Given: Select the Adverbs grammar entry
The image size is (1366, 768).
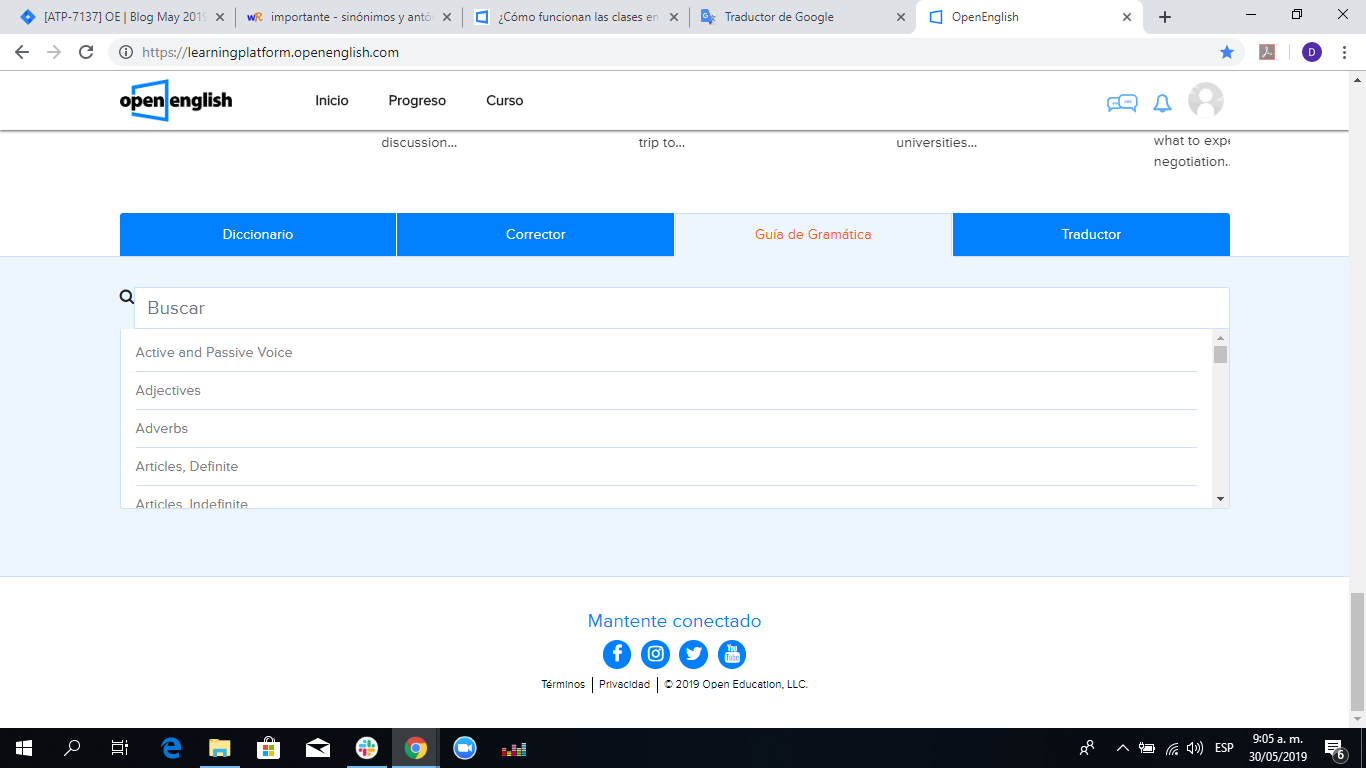Looking at the screenshot, I should click(162, 428).
